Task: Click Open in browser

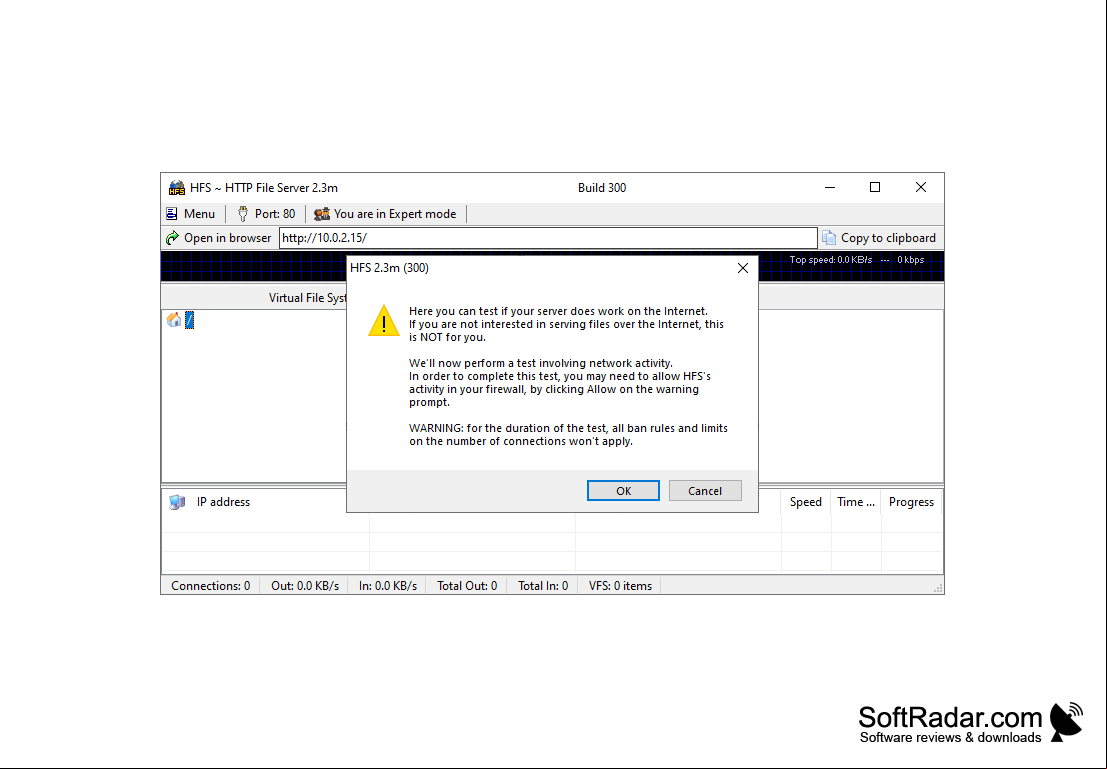Action: point(219,238)
